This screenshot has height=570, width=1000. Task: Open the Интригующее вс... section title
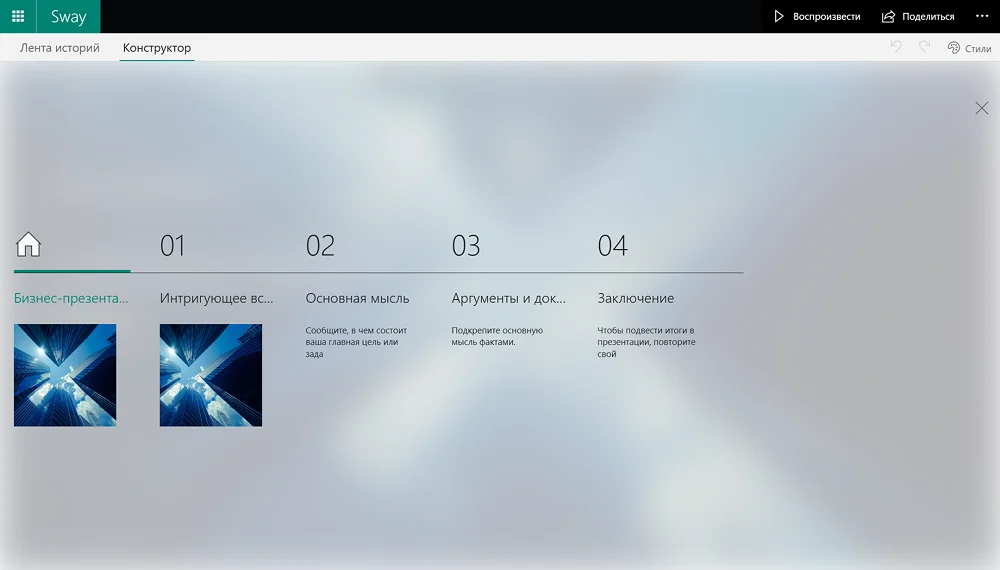point(216,298)
